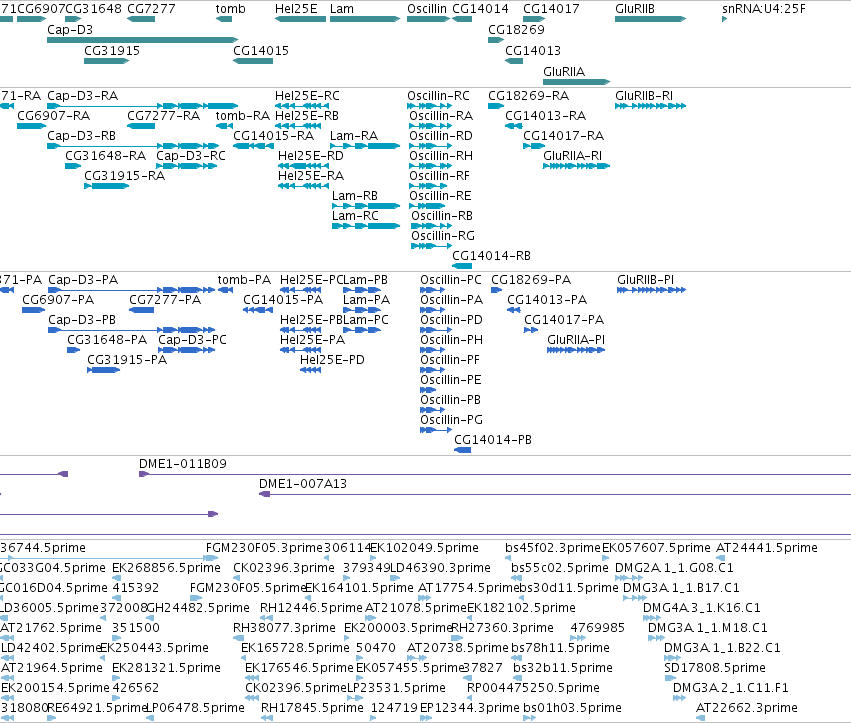851x723 pixels.
Task: Select transcript Lam-RC
Action: [366, 226]
